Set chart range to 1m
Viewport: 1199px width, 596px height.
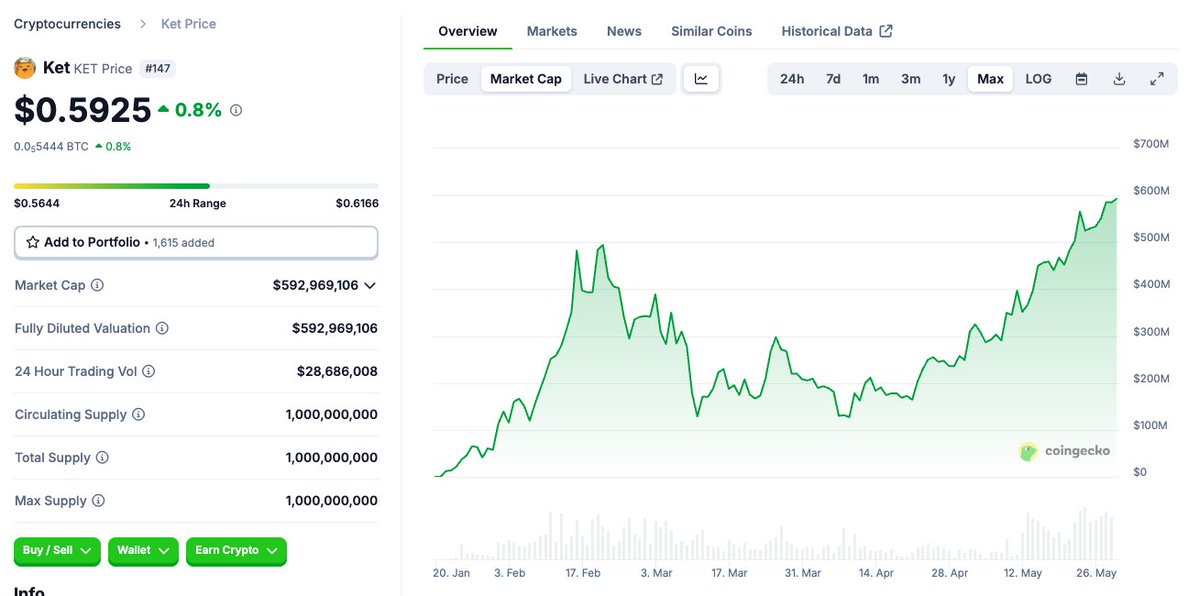(x=871, y=79)
